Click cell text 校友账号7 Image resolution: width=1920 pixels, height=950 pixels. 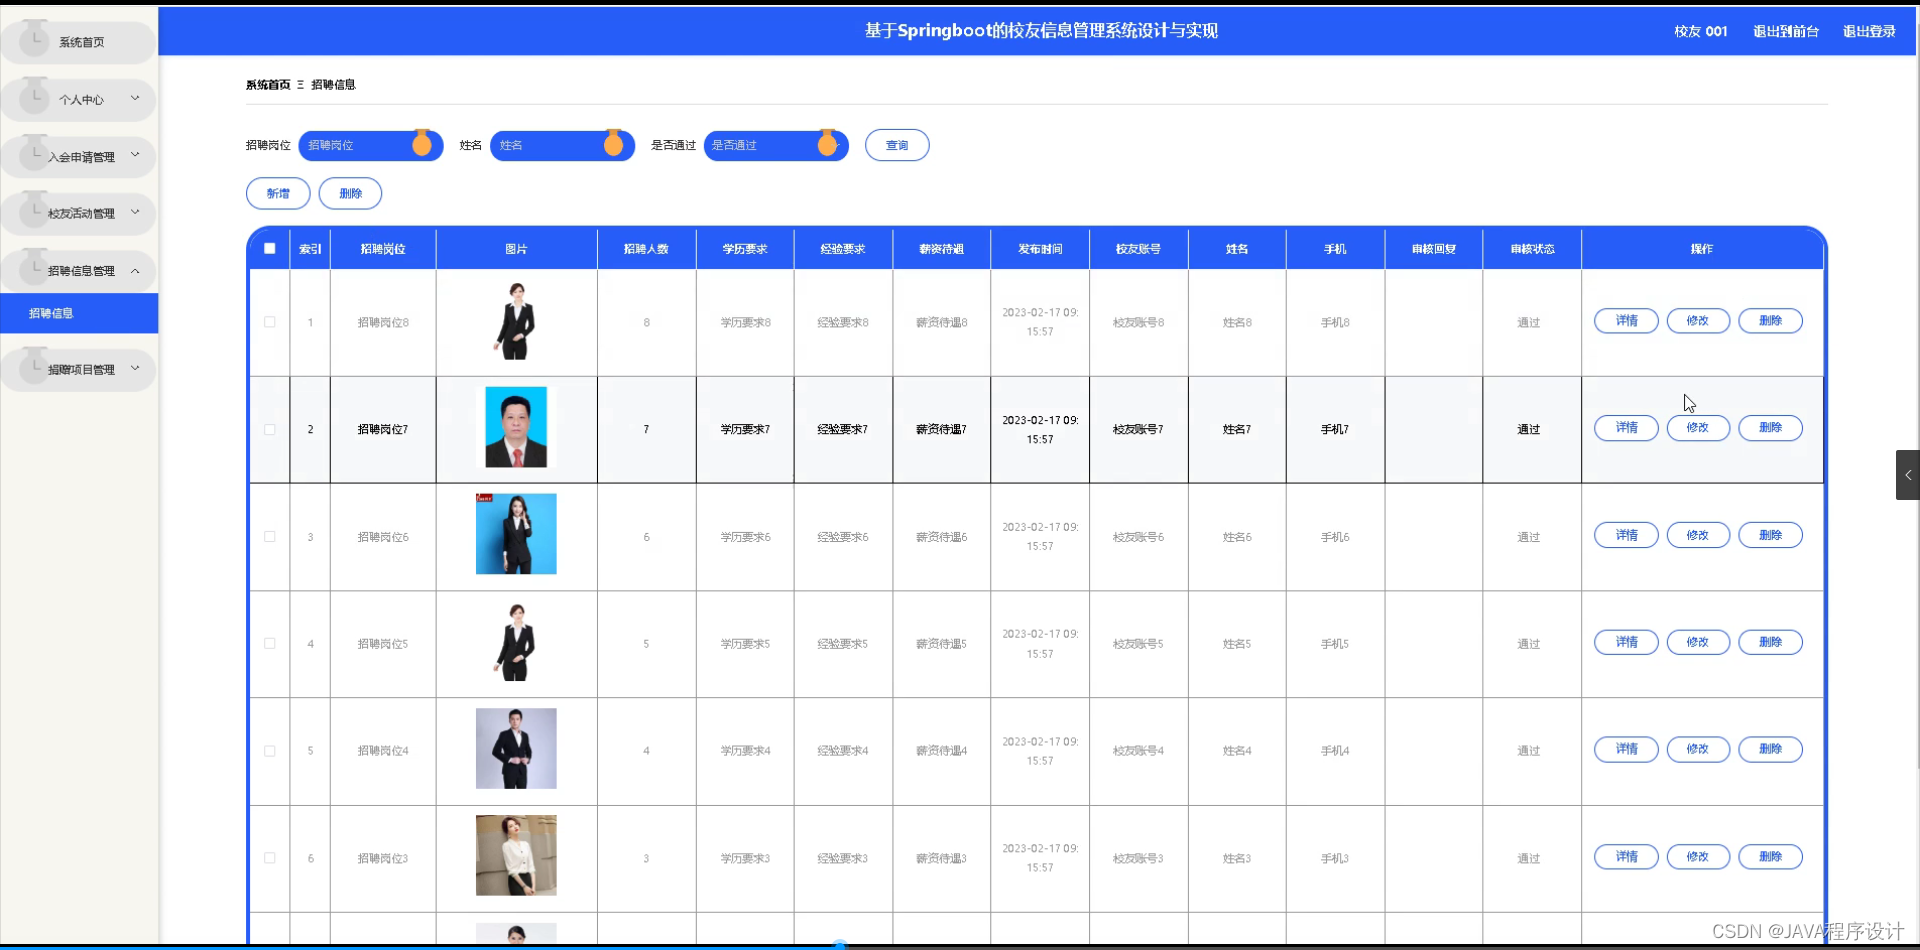tap(1138, 429)
